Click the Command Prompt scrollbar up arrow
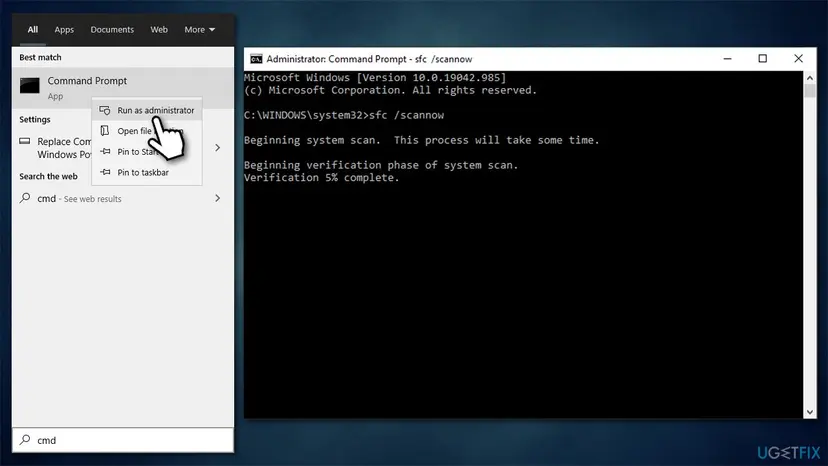The width and height of the screenshot is (828, 466). coord(810,78)
